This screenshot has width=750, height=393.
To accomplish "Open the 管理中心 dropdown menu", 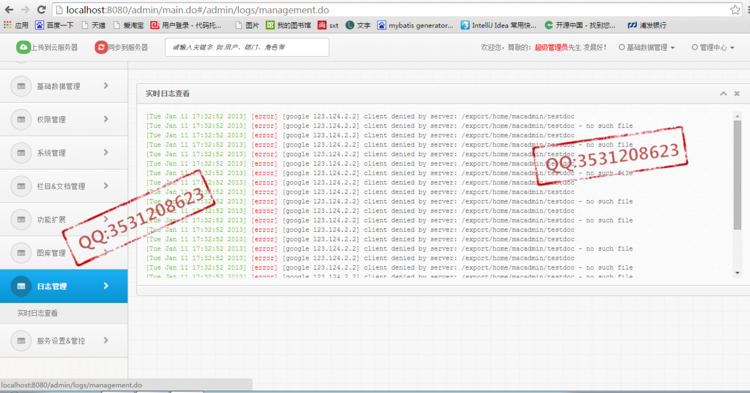I will 713,47.
